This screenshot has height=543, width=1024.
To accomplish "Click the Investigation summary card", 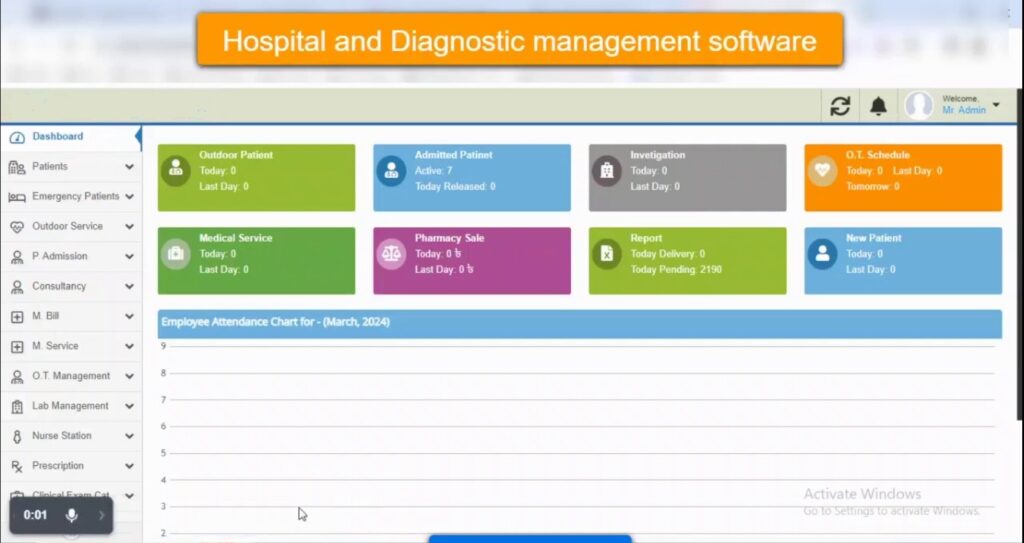I will point(686,178).
